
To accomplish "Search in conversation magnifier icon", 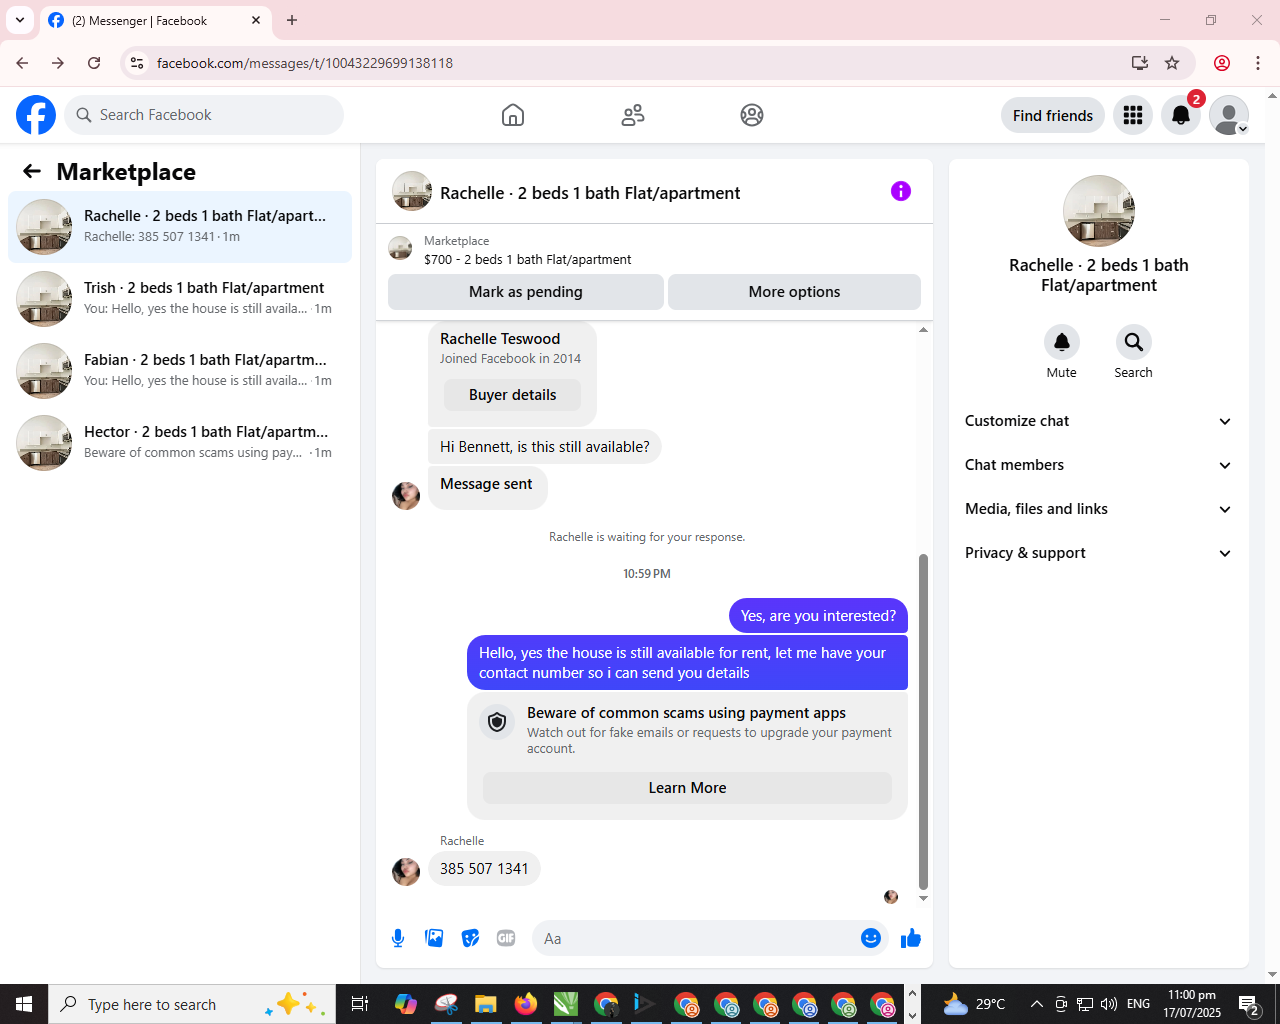I will coord(1134,342).
